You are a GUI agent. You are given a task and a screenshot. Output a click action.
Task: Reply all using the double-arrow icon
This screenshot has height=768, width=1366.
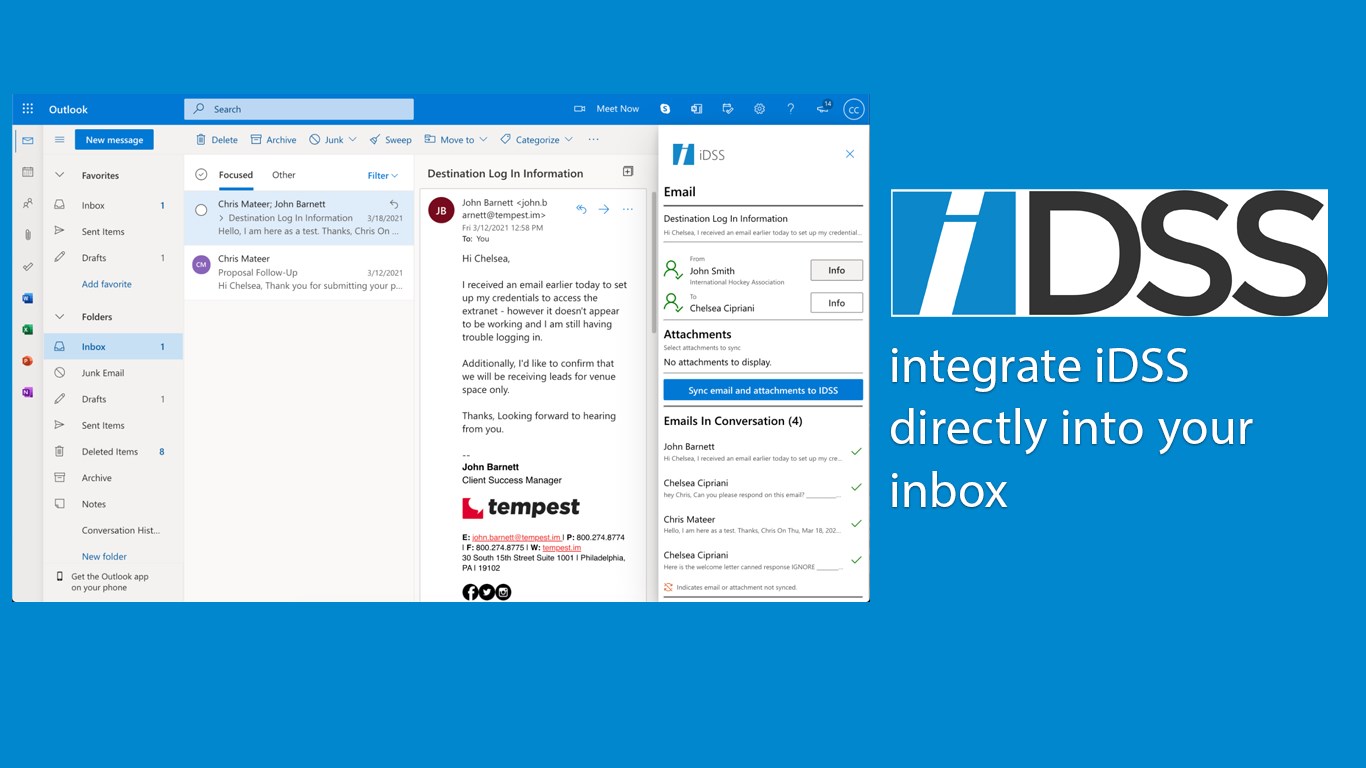tap(581, 209)
